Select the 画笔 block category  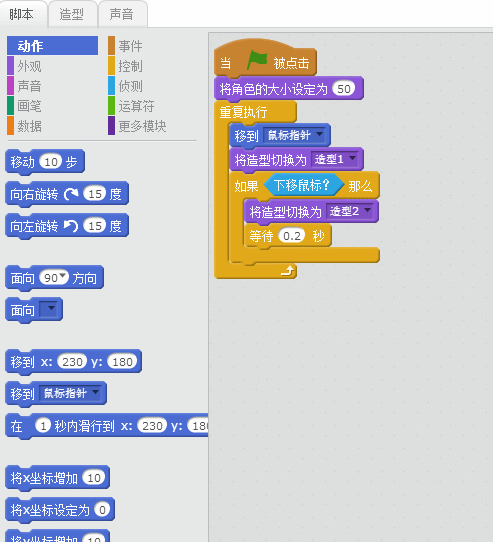point(29,106)
